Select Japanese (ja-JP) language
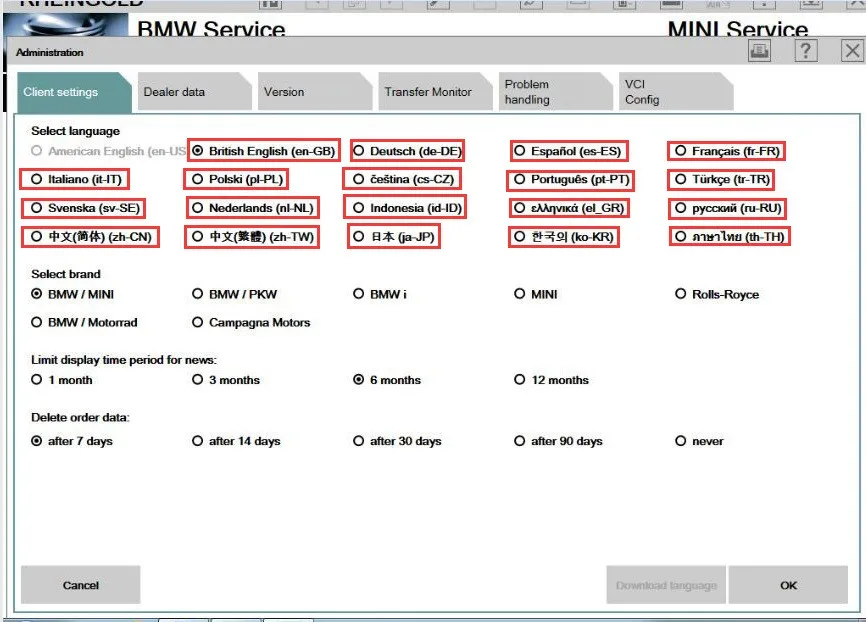This screenshot has height=622, width=866. click(x=358, y=237)
